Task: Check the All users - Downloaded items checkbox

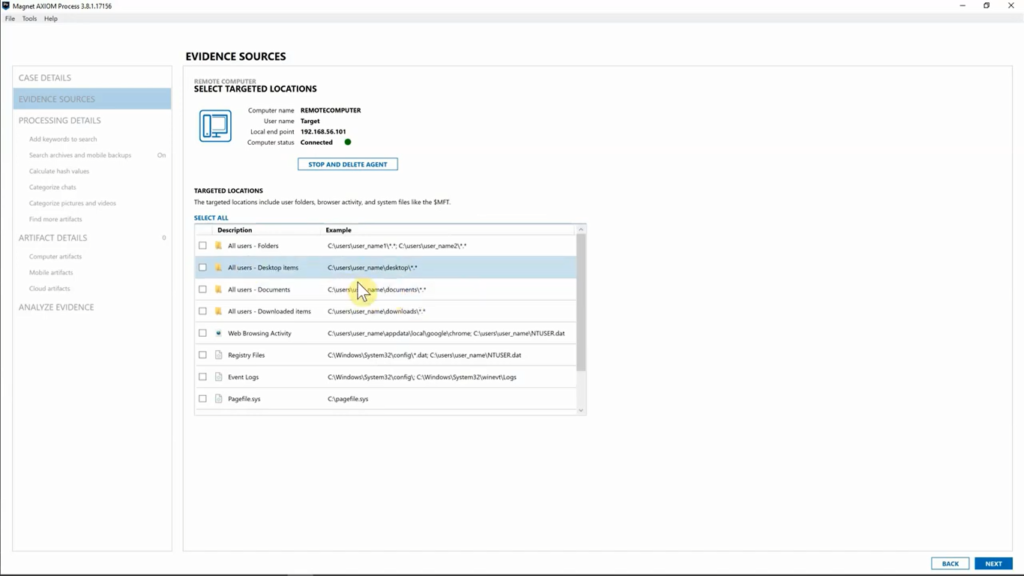Action: tap(202, 311)
